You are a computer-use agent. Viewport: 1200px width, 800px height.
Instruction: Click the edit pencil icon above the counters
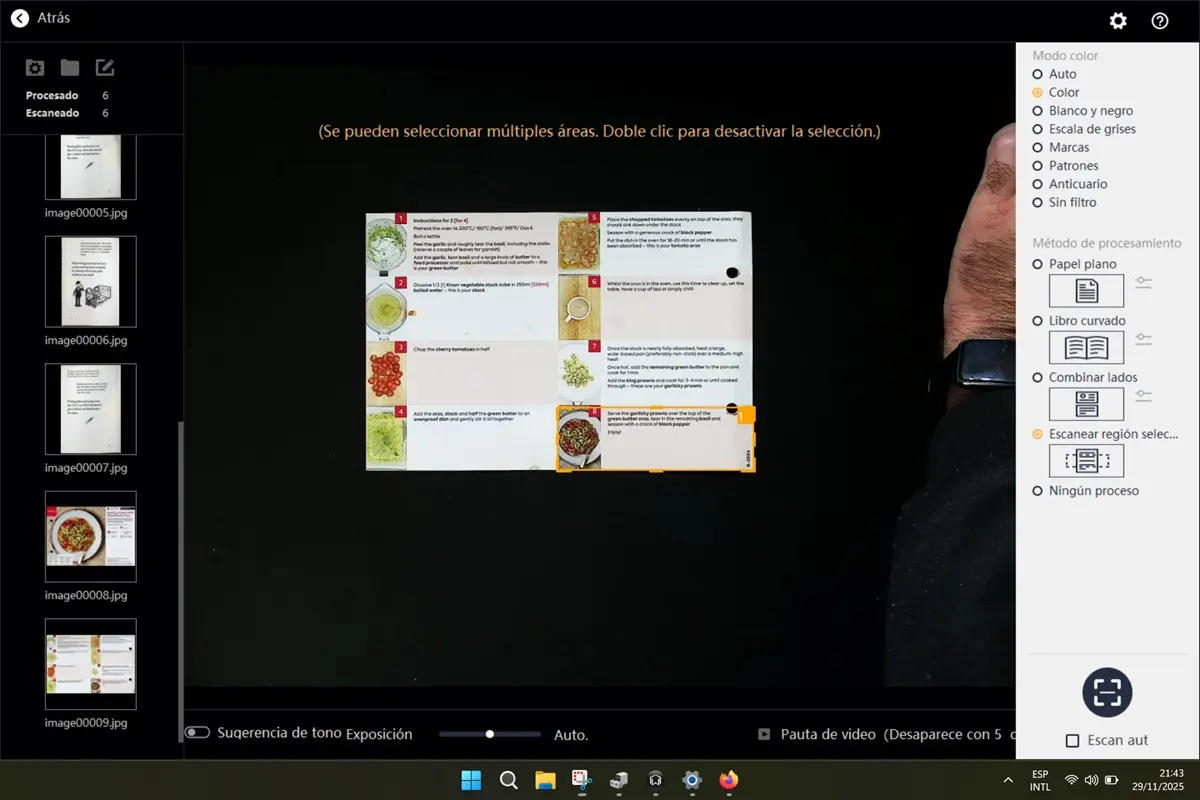click(105, 68)
